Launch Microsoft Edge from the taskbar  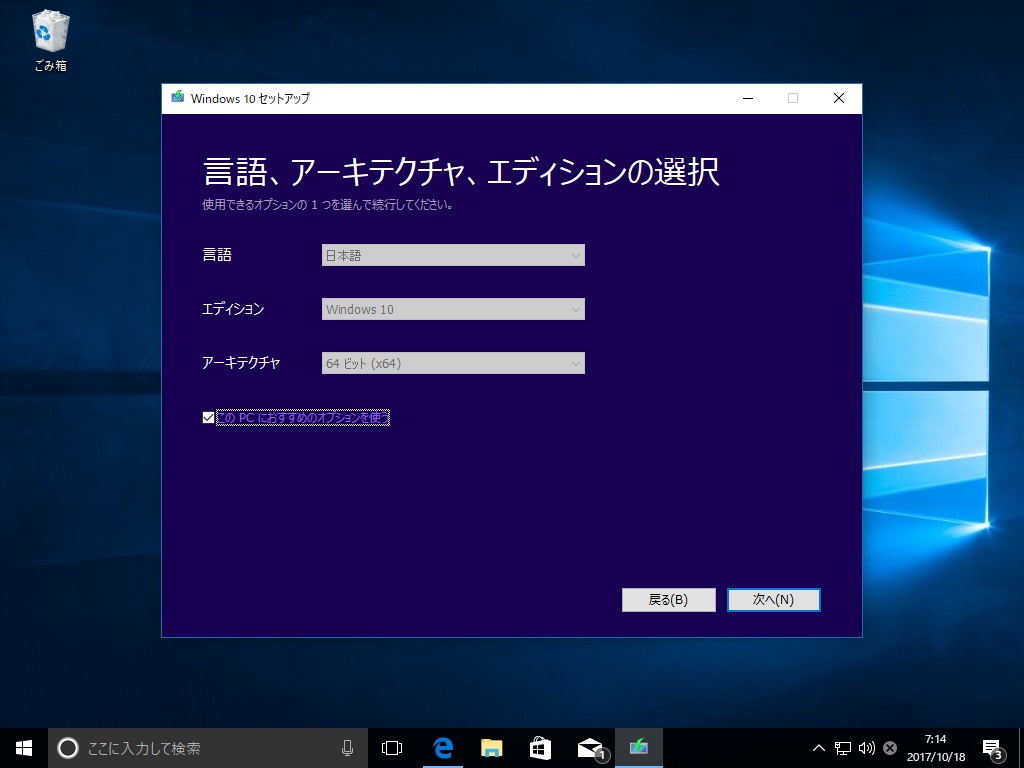[x=442, y=748]
